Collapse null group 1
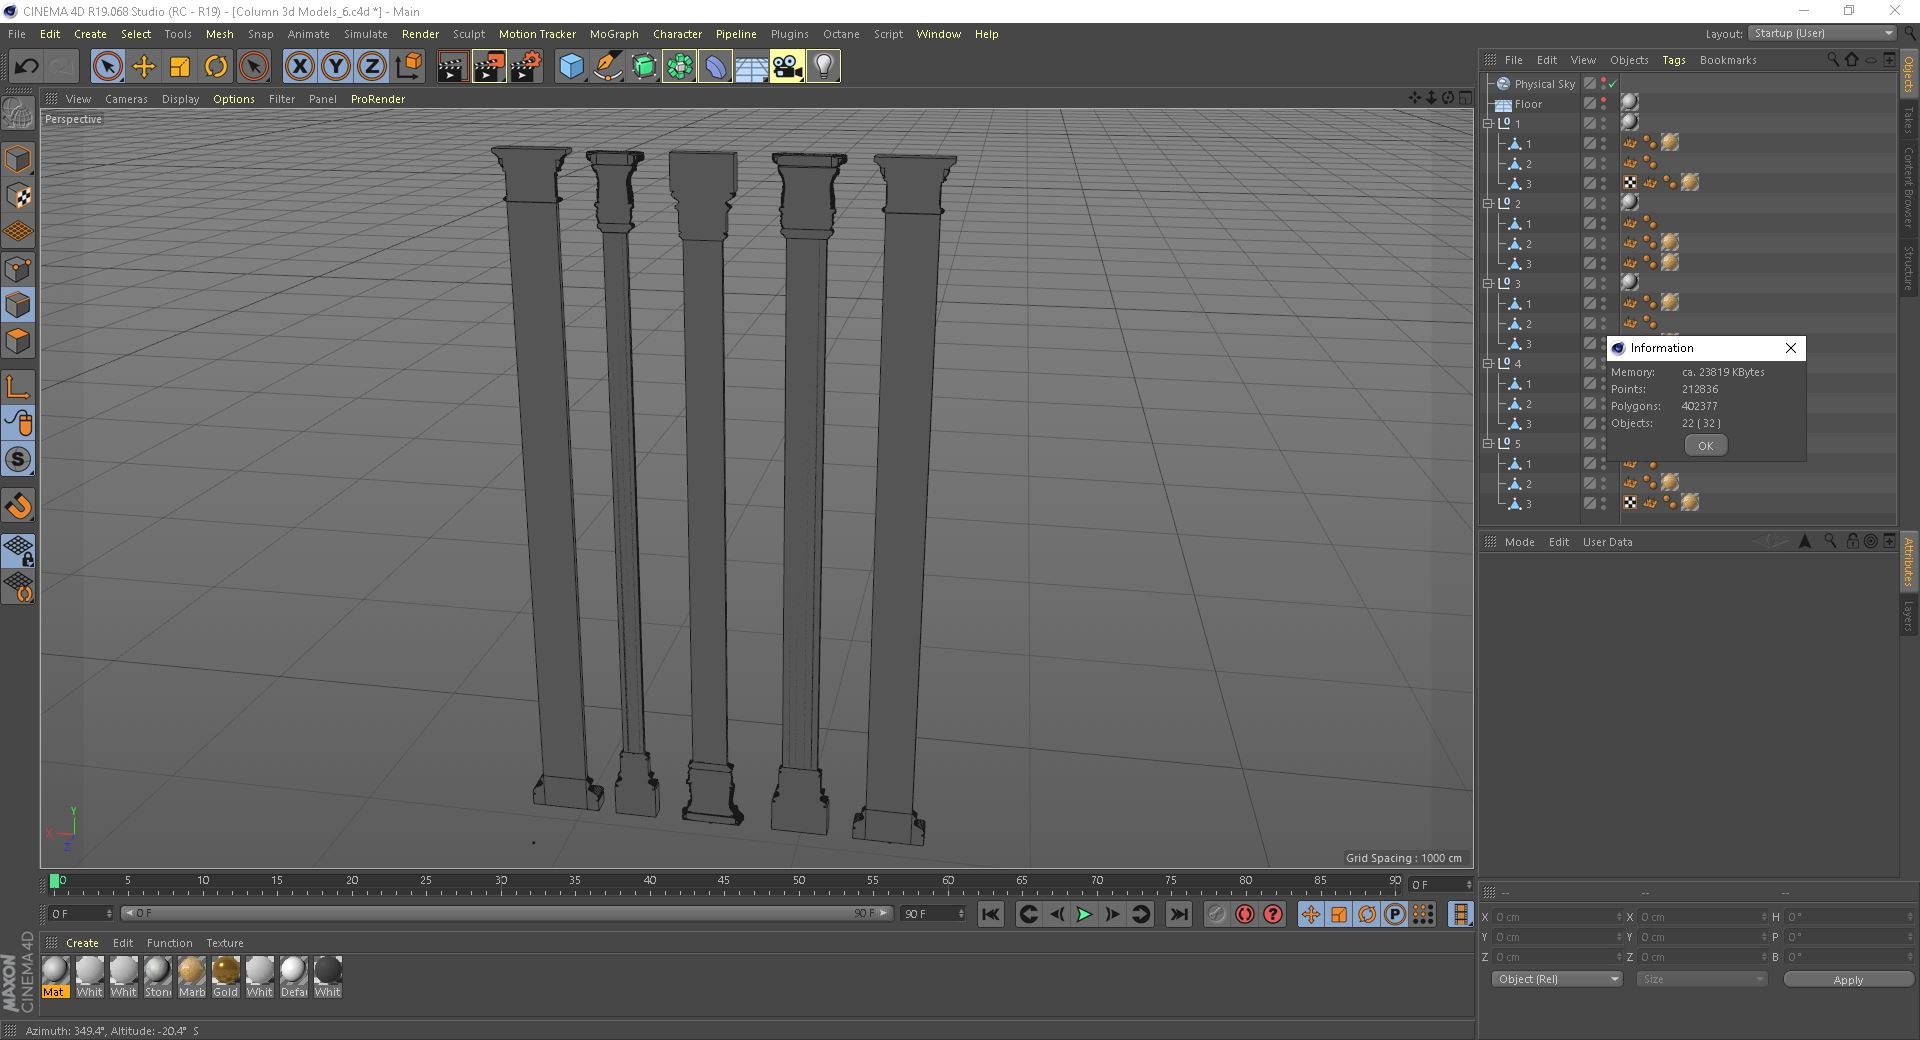Screen dimensions: 1920x1040 [1488, 124]
